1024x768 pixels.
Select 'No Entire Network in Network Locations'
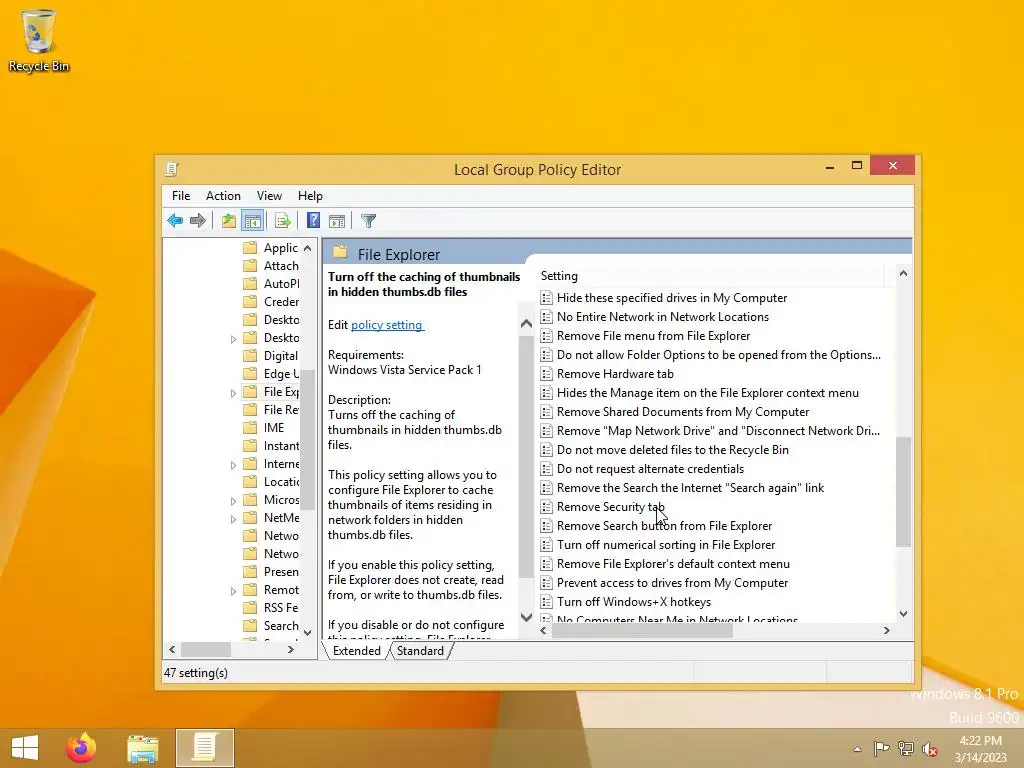[x=663, y=317]
